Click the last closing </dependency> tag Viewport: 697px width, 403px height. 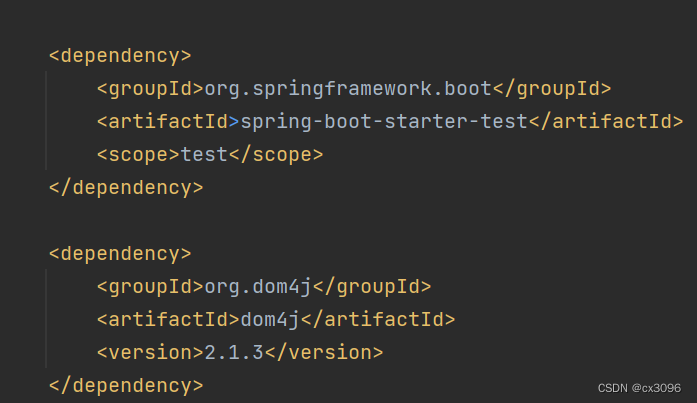point(126,385)
